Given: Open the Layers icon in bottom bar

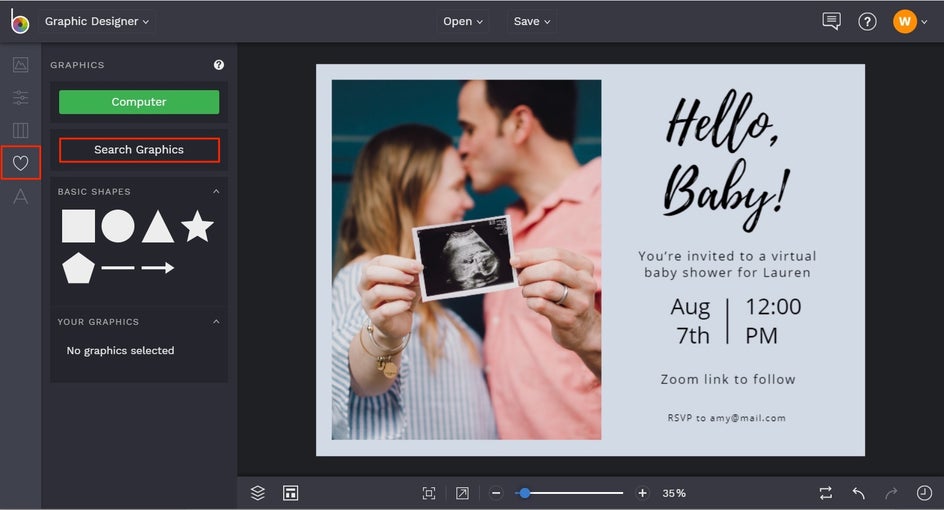Looking at the screenshot, I should [x=258, y=493].
